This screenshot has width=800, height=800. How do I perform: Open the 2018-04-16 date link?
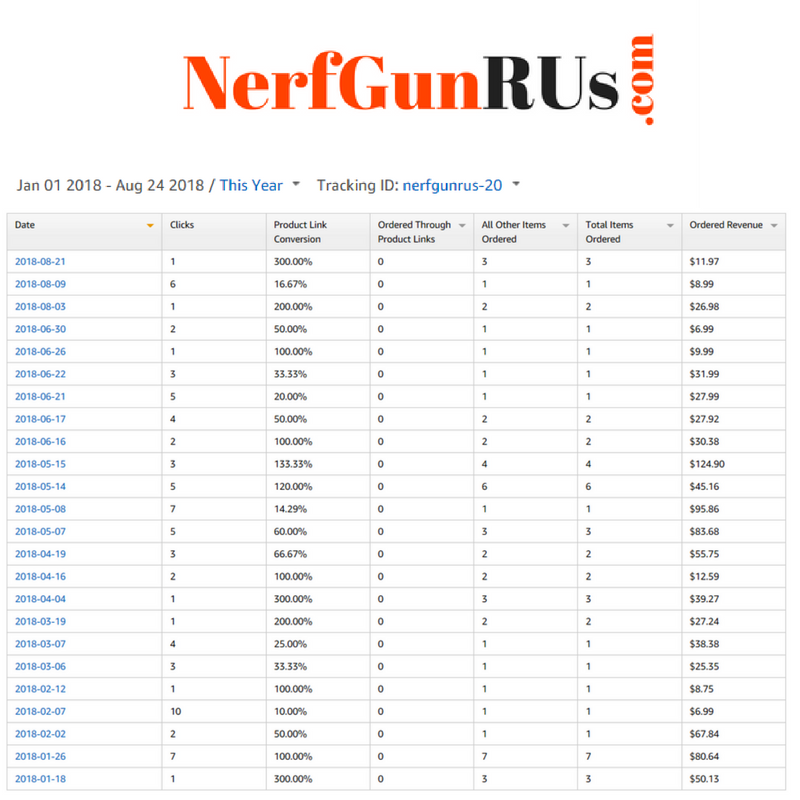click(x=40, y=577)
